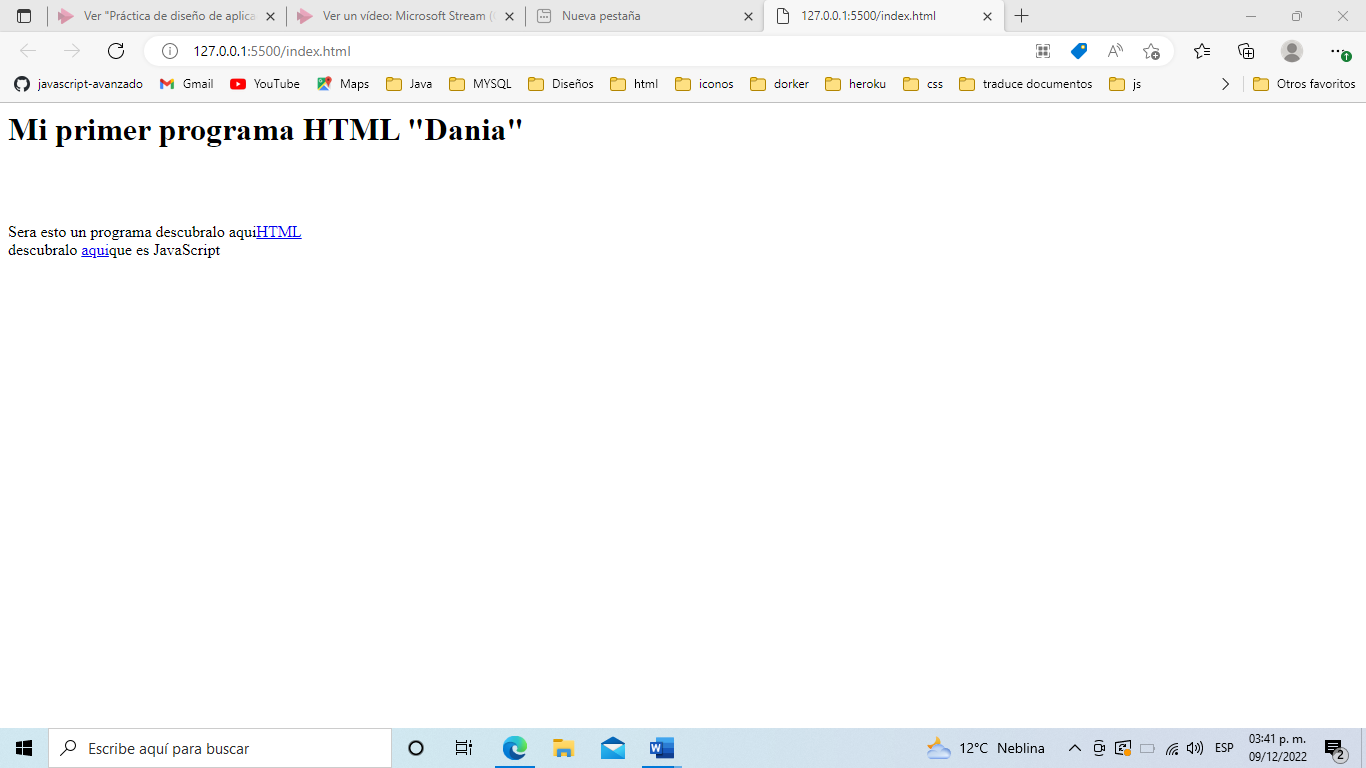
Task: Follow the HTML link on the page
Action: coord(278,232)
